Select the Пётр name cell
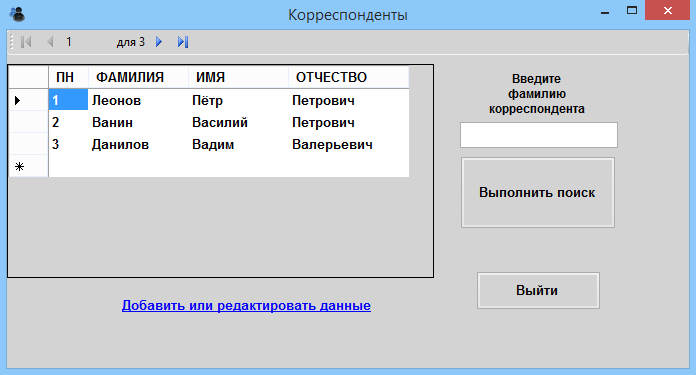Viewport: 696px width, 375px height. click(x=238, y=100)
